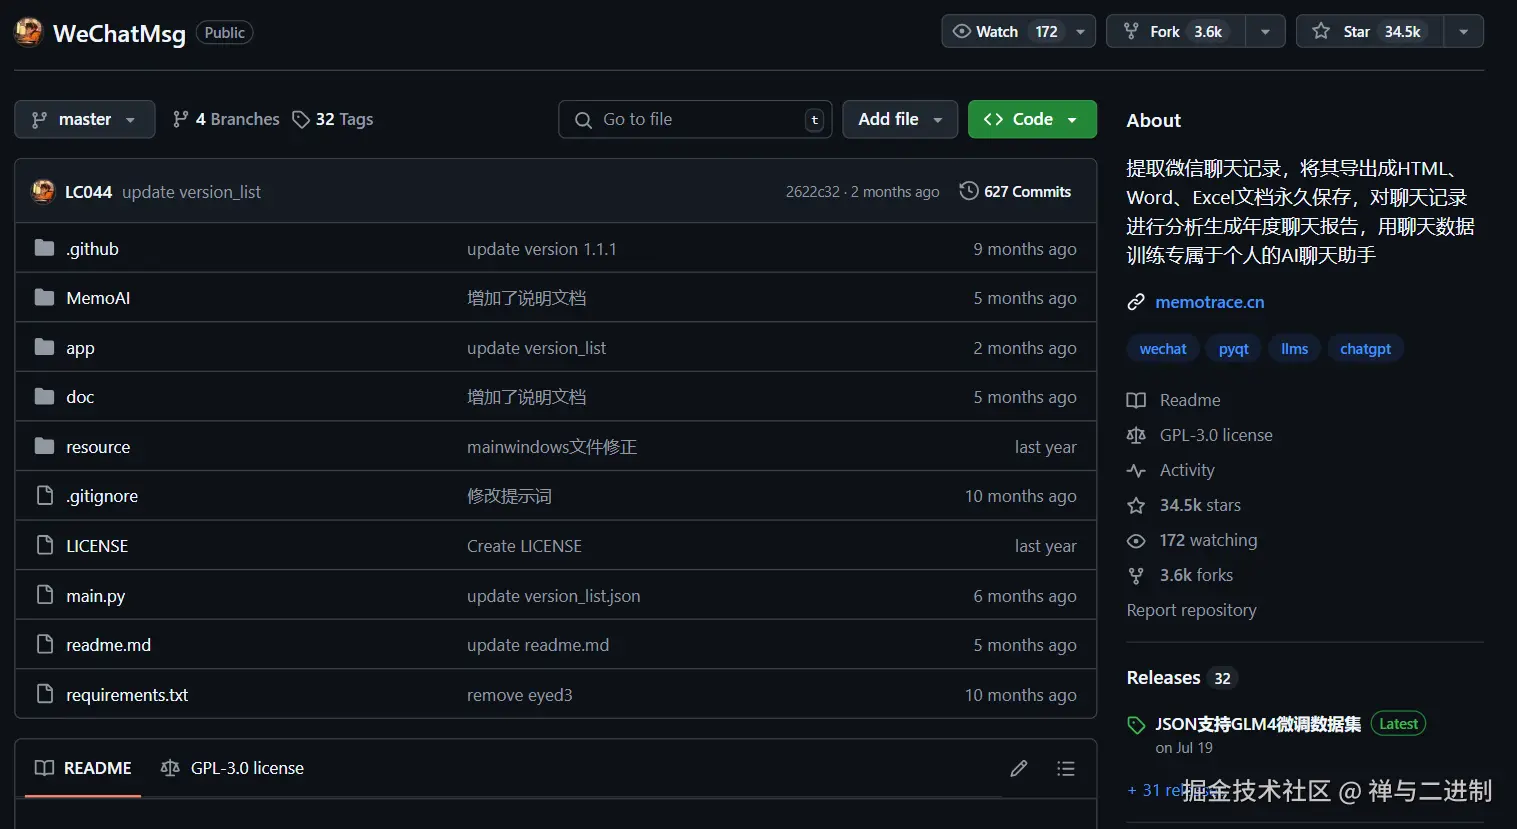Open the JSON支持GLM4微调数据集 release

click(1258, 724)
